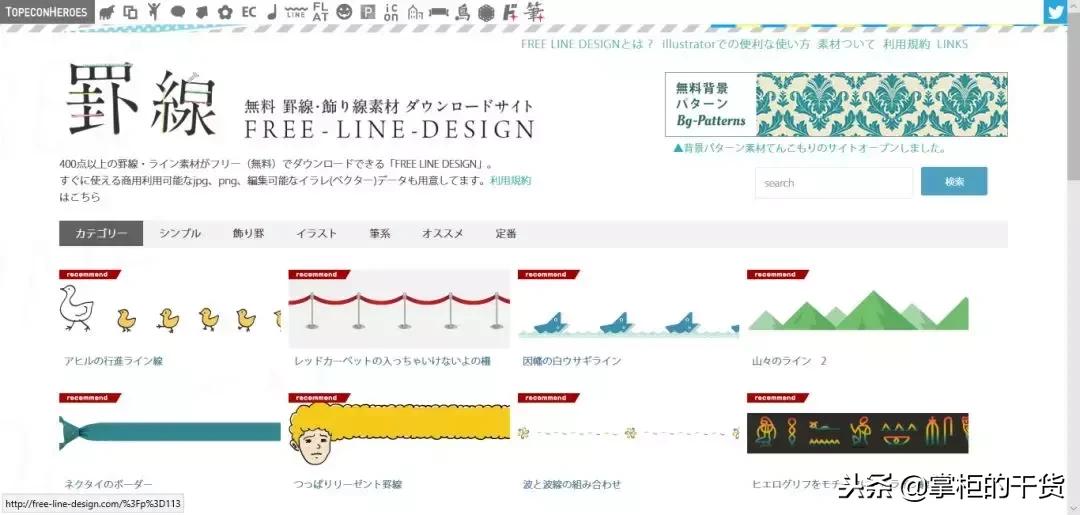This screenshot has height=515, width=1080.
Task: Open the LINKS navigation link
Action: [952, 44]
